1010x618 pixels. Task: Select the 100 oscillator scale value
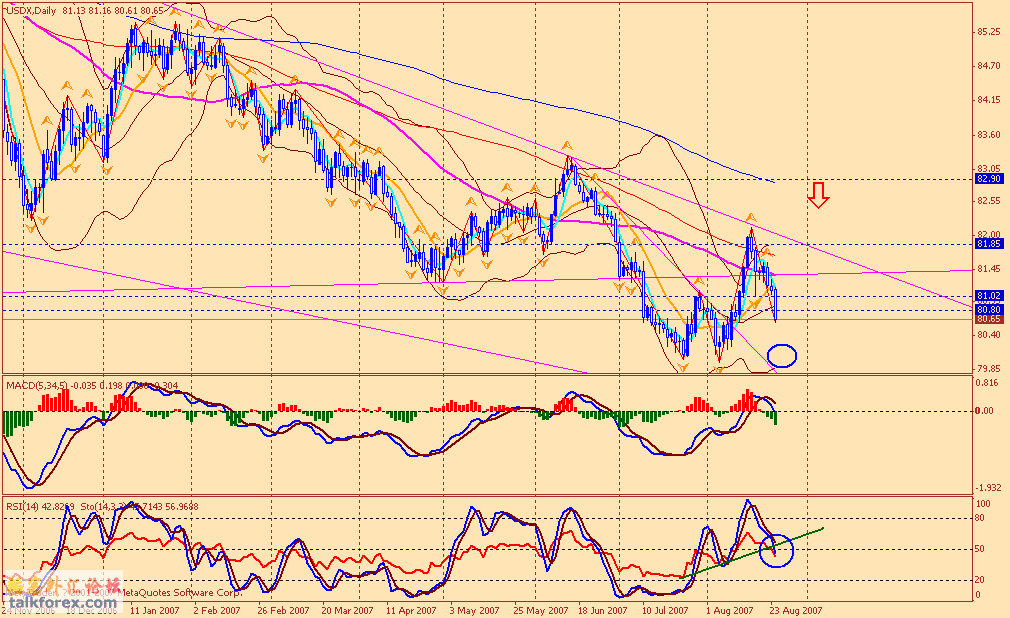[984, 504]
